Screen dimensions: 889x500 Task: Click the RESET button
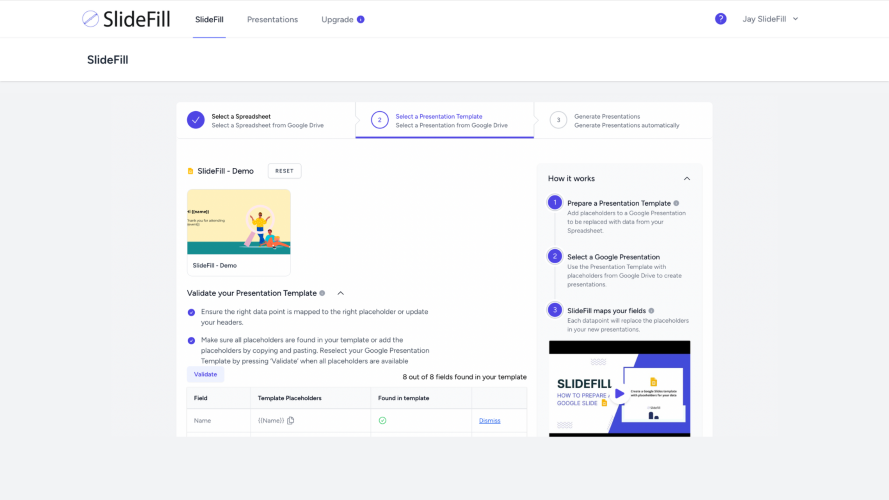(285, 171)
